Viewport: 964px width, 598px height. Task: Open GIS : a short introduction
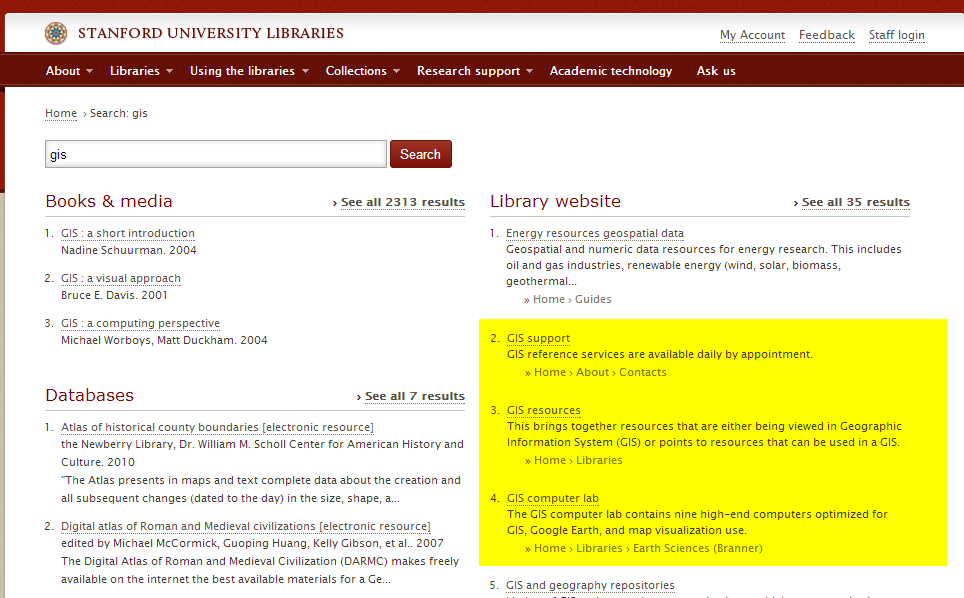(128, 234)
